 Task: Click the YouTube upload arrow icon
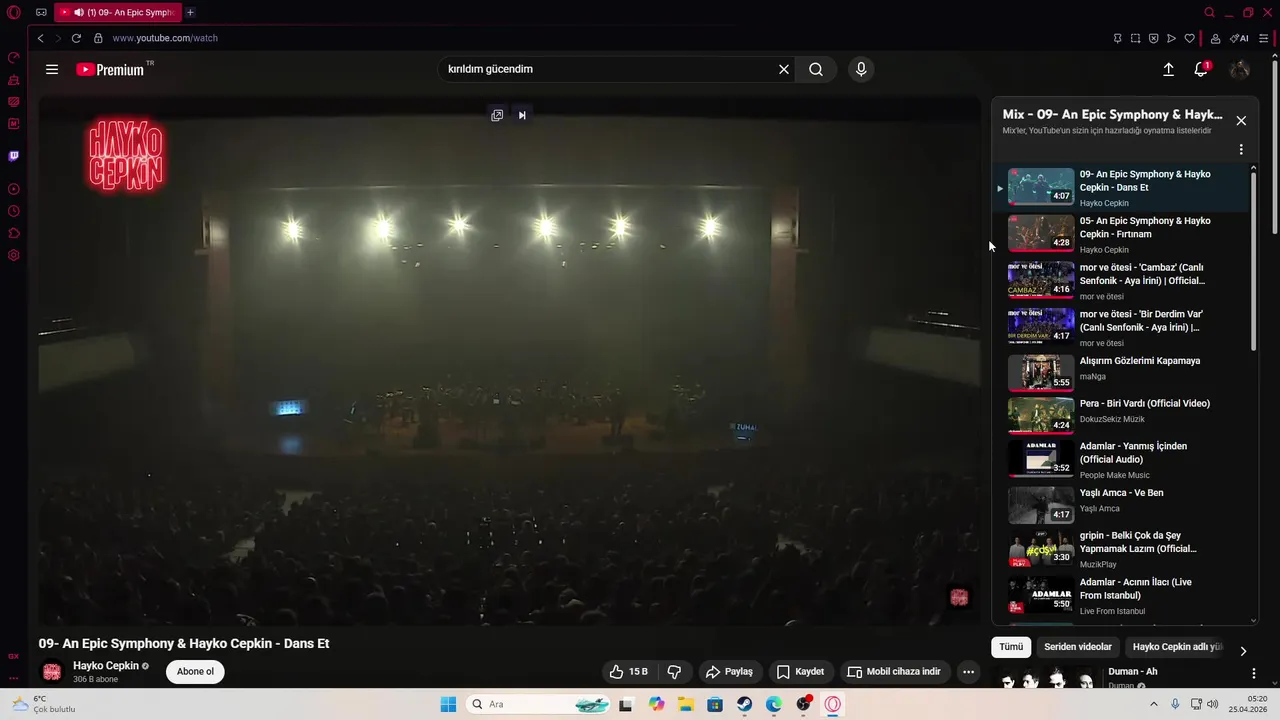pos(1168,69)
